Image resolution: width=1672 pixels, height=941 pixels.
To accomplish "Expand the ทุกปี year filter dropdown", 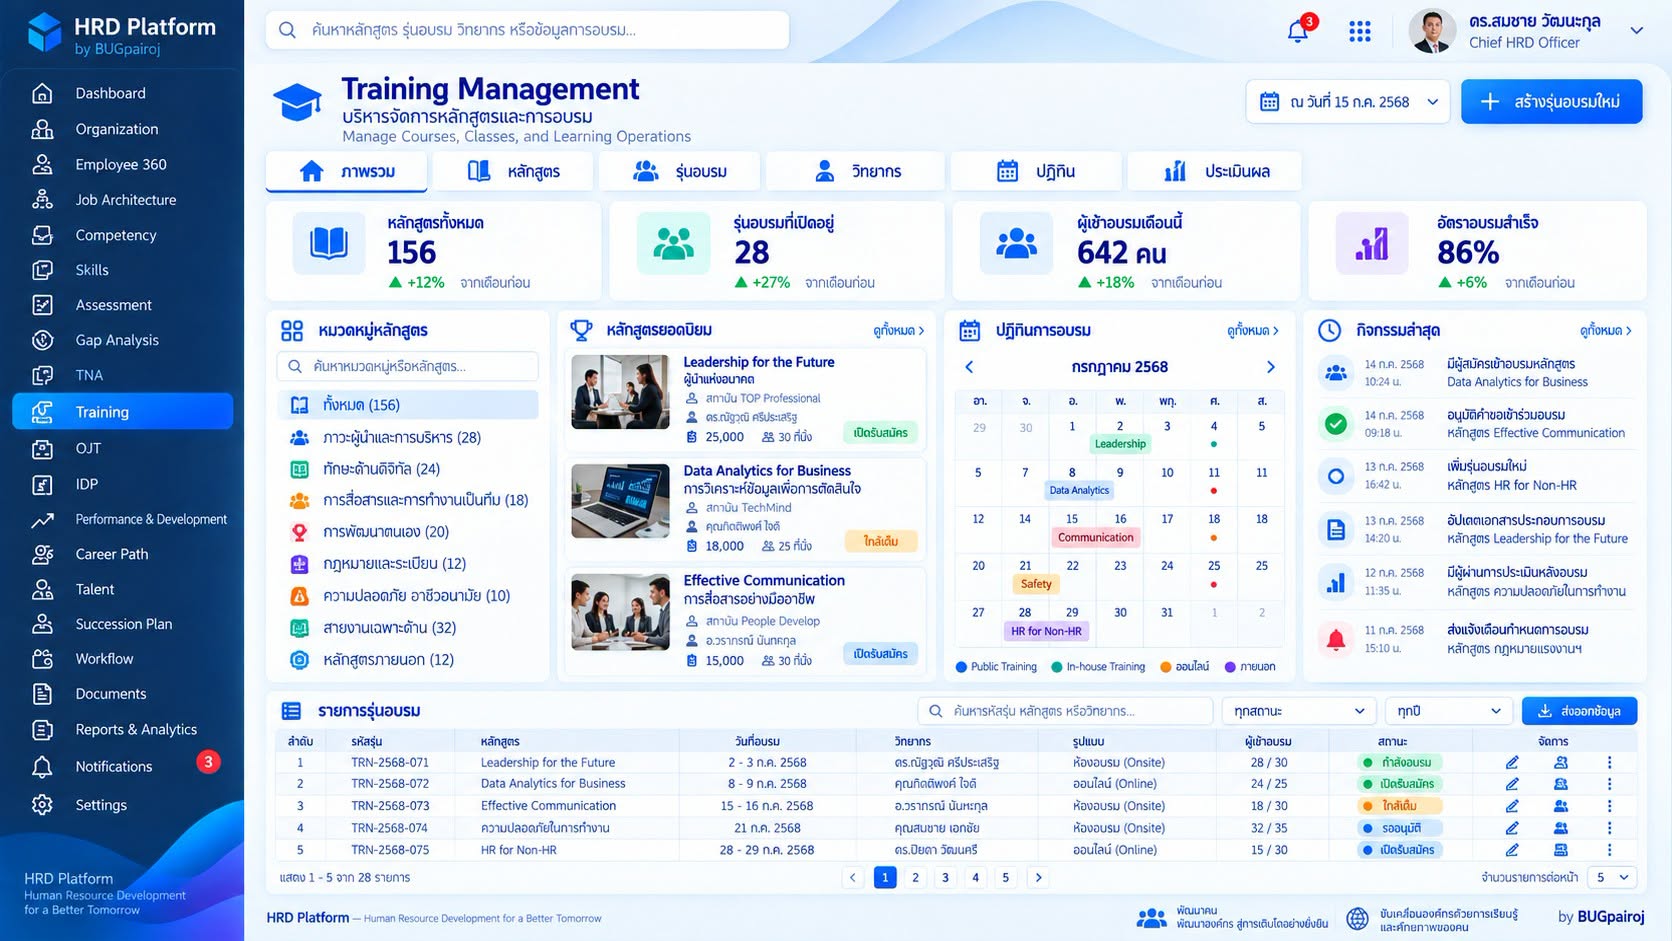I will (x=1448, y=711).
